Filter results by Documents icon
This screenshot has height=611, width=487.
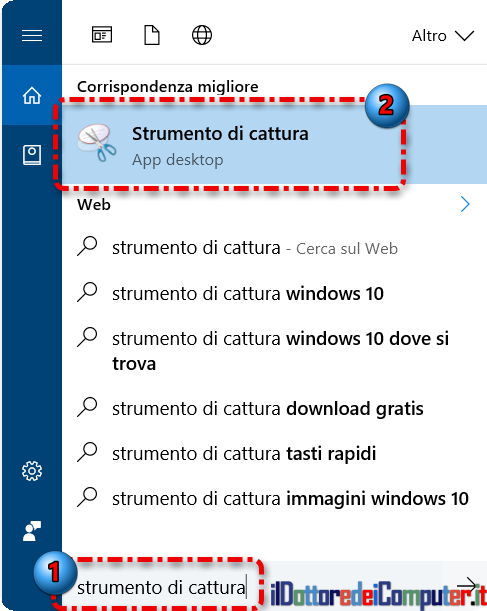(x=152, y=35)
